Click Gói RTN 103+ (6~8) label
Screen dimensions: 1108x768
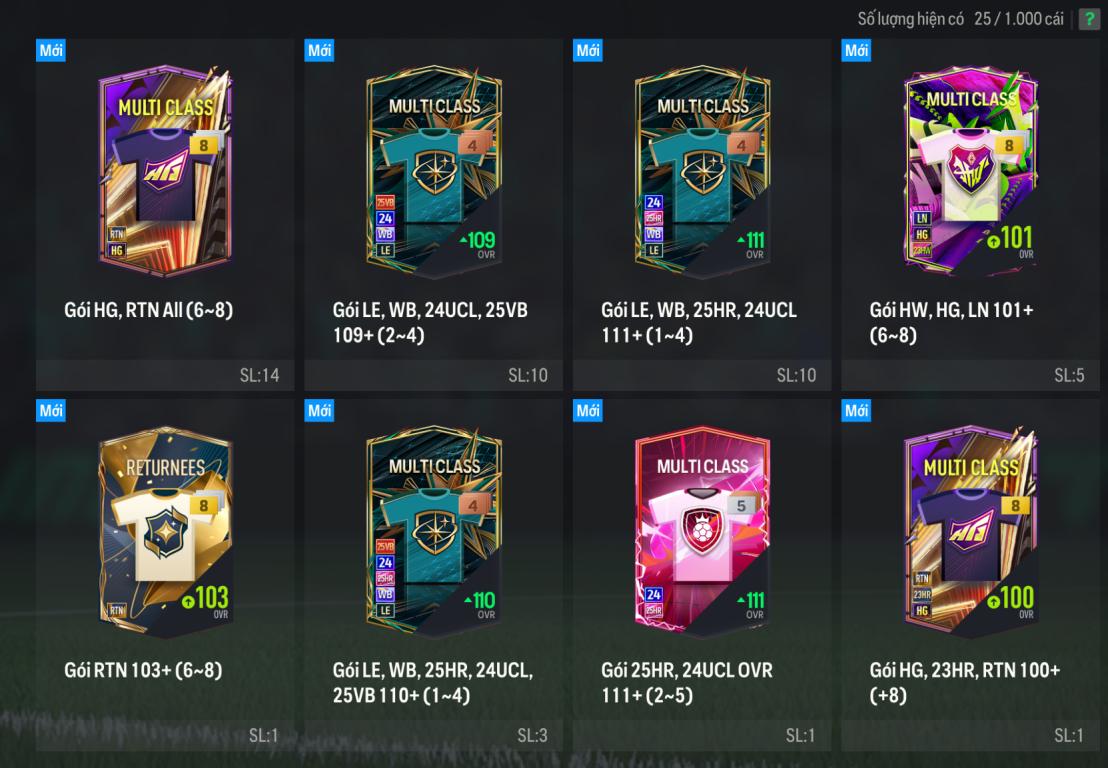tap(143, 670)
